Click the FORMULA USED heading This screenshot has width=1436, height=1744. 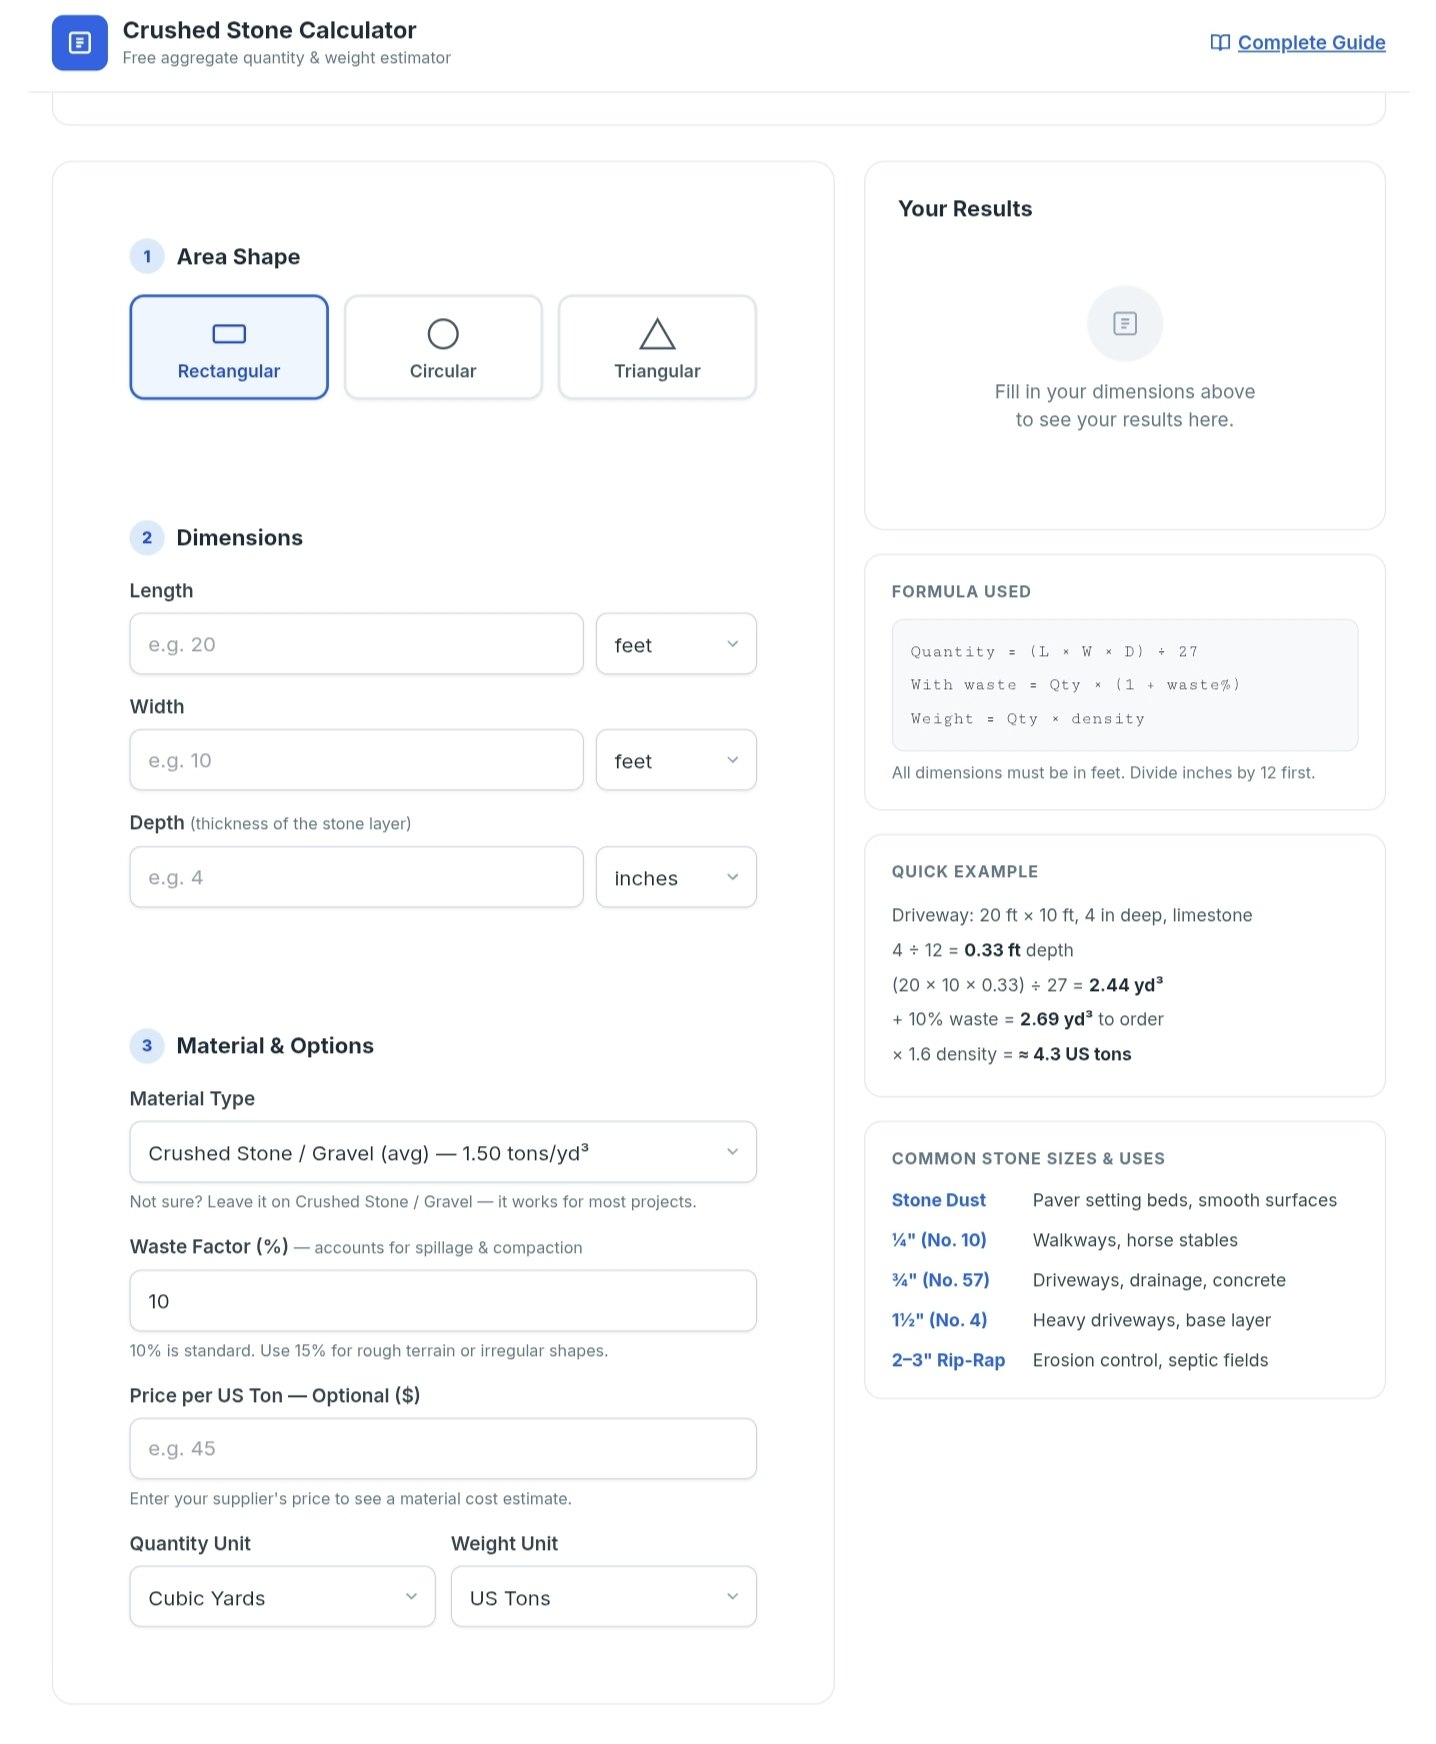961,592
